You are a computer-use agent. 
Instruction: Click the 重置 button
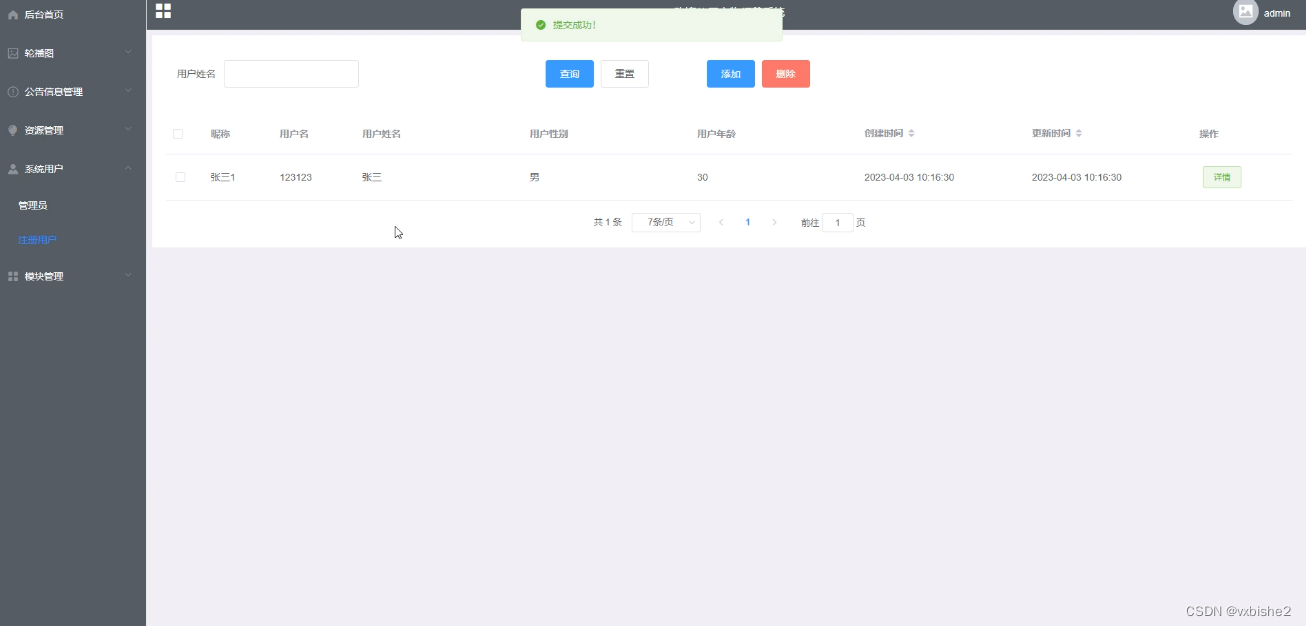625,74
